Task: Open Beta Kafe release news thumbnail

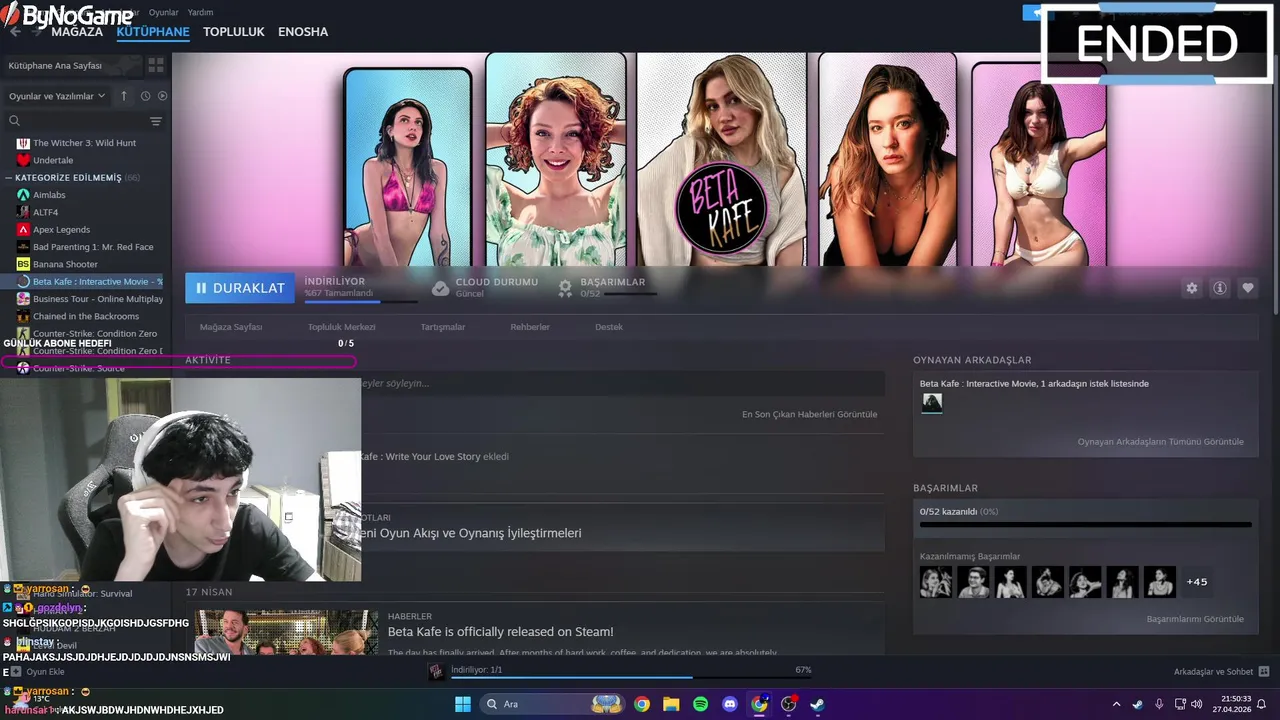Action: (286, 632)
